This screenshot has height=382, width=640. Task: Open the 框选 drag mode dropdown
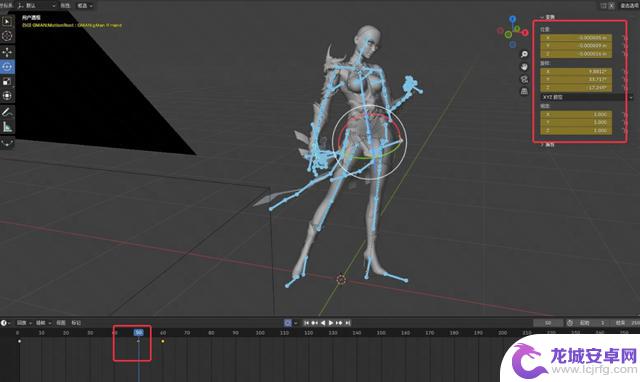coord(85,5)
